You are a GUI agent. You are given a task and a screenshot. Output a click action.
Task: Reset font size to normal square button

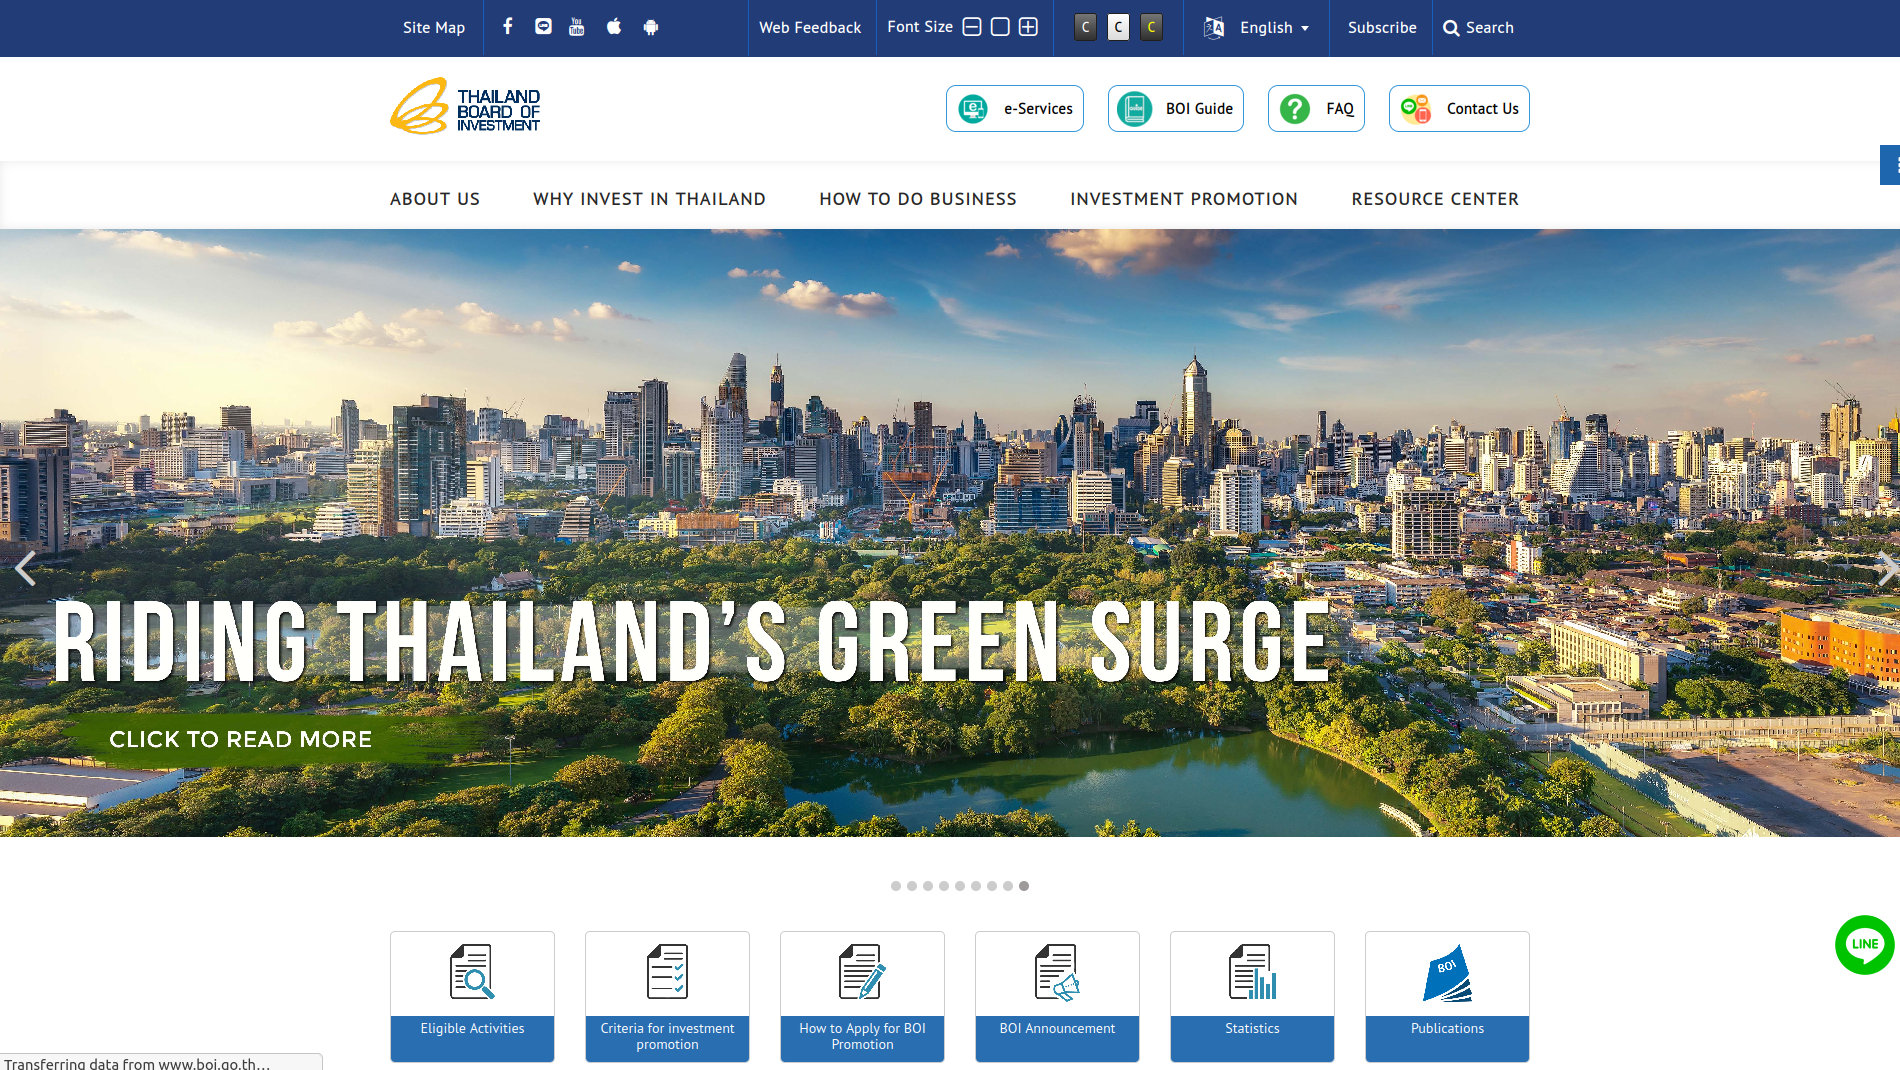pos(1000,27)
